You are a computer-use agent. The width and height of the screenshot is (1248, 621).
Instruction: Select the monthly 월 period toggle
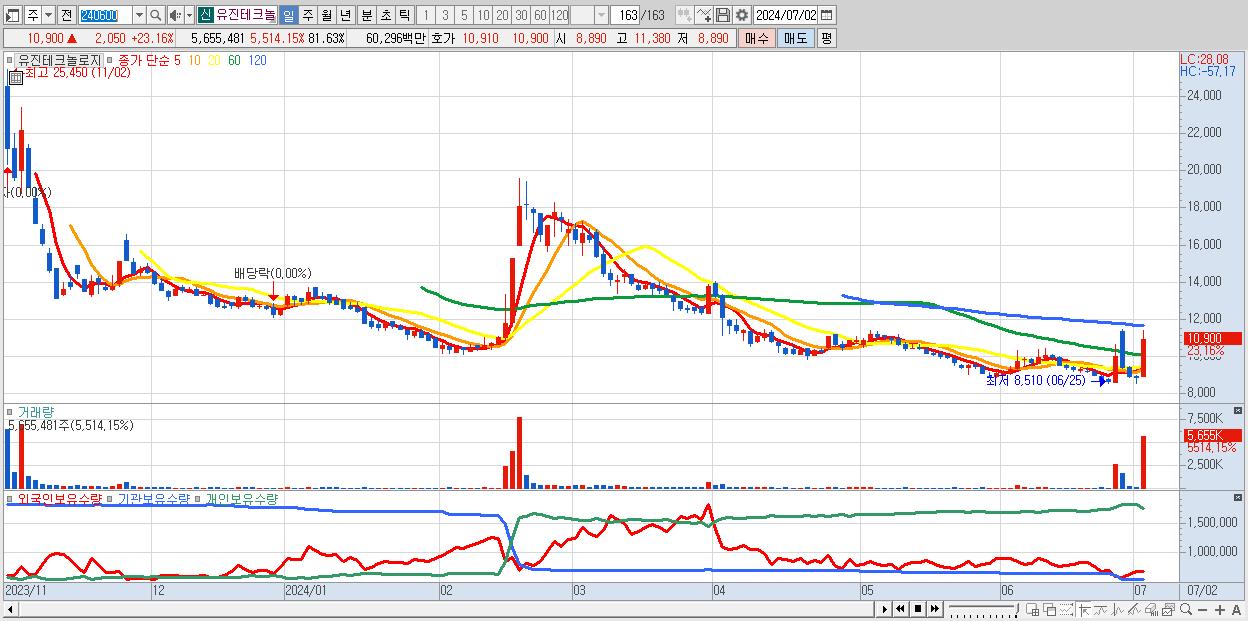[326, 15]
